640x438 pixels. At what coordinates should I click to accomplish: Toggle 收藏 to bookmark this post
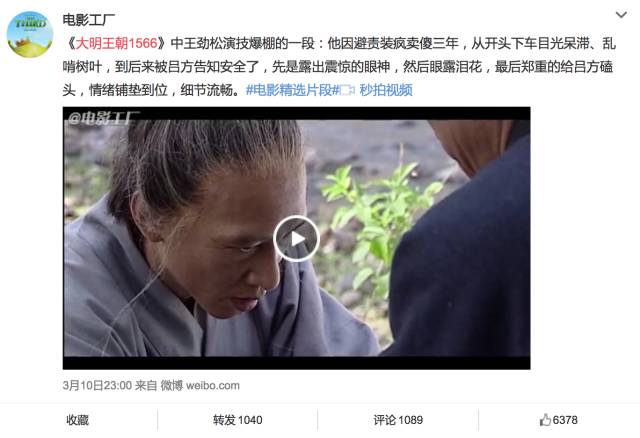point(78,420)
